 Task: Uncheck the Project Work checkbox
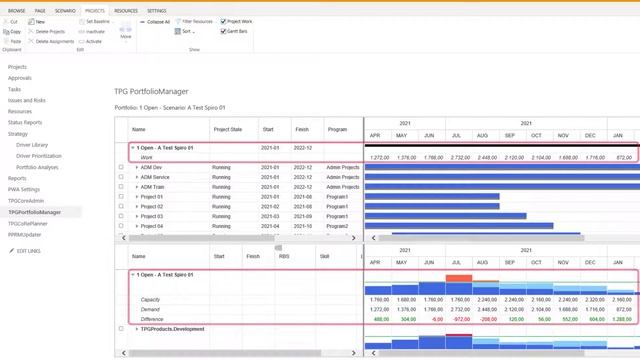(223, 21)
